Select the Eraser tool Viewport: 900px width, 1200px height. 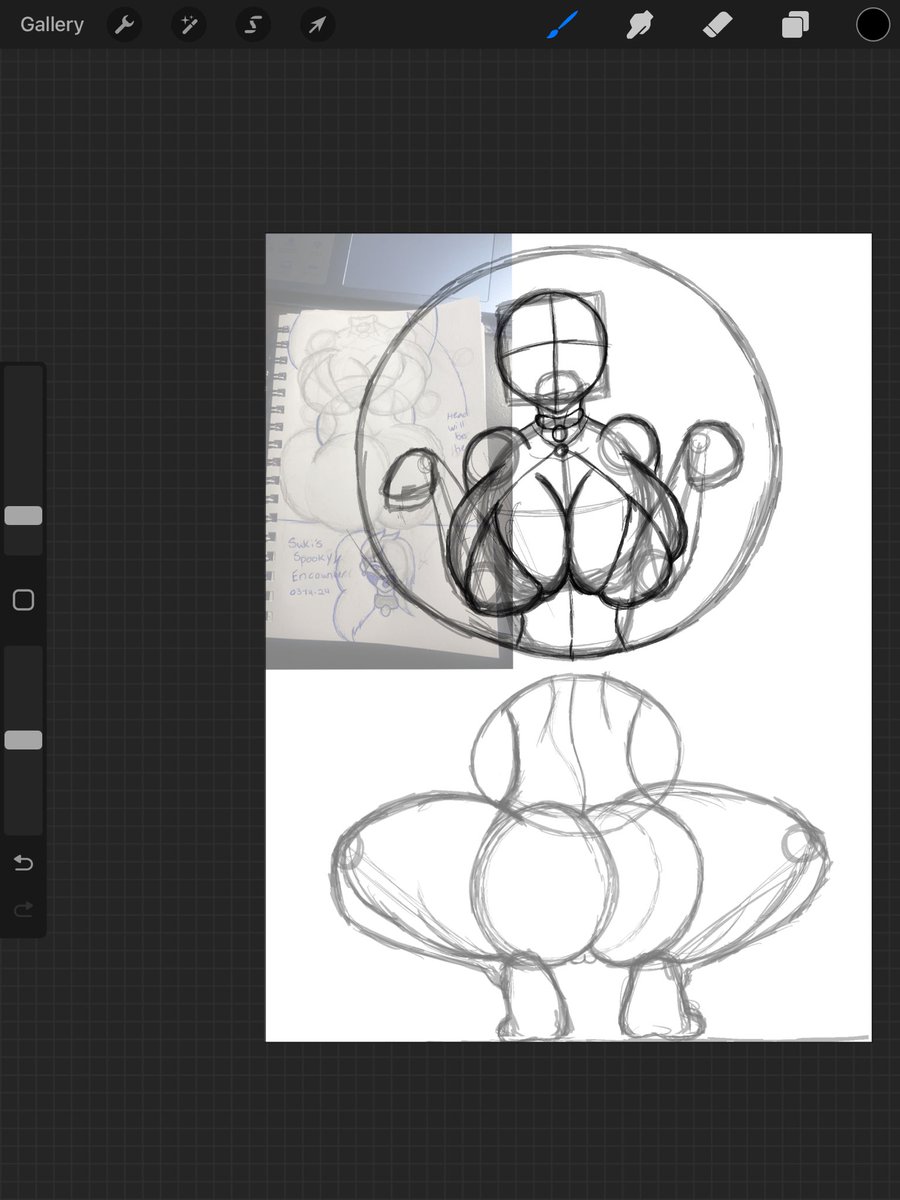pyautogui.click(x=718, y=25)
